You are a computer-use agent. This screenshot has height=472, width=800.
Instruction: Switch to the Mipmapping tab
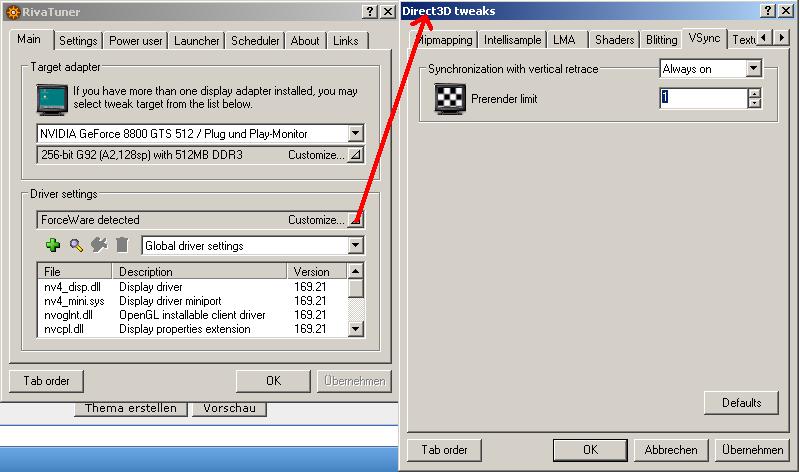point(444,40)
